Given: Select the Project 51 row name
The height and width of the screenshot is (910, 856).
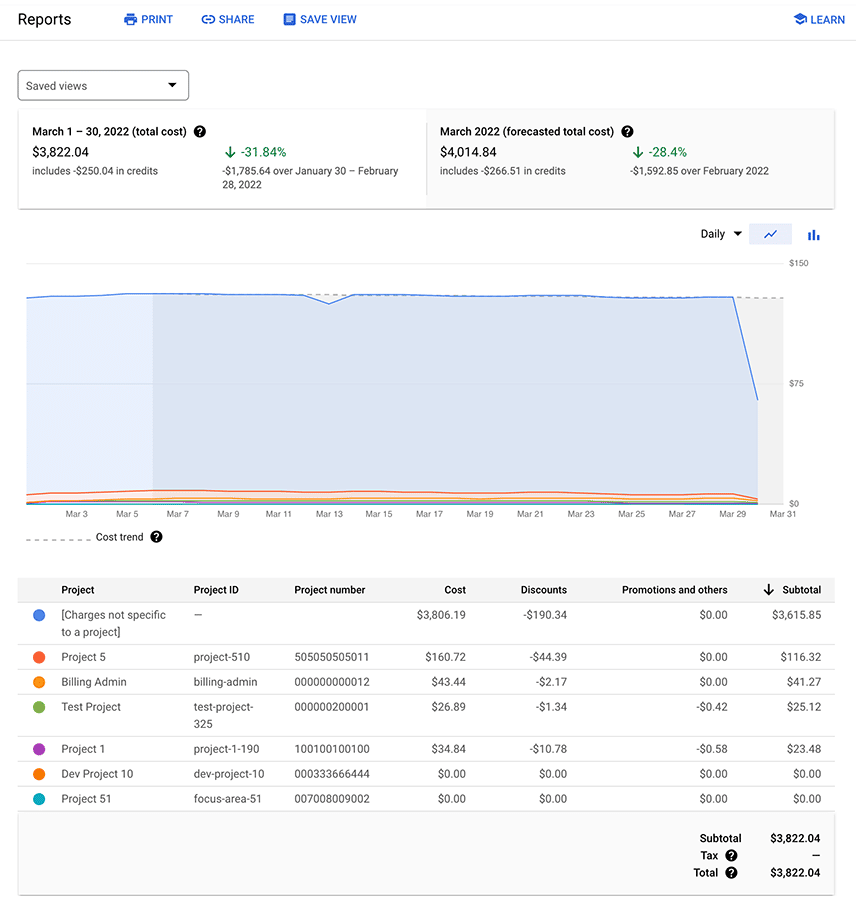Looking at the screenshot, I should pos(86,799).
